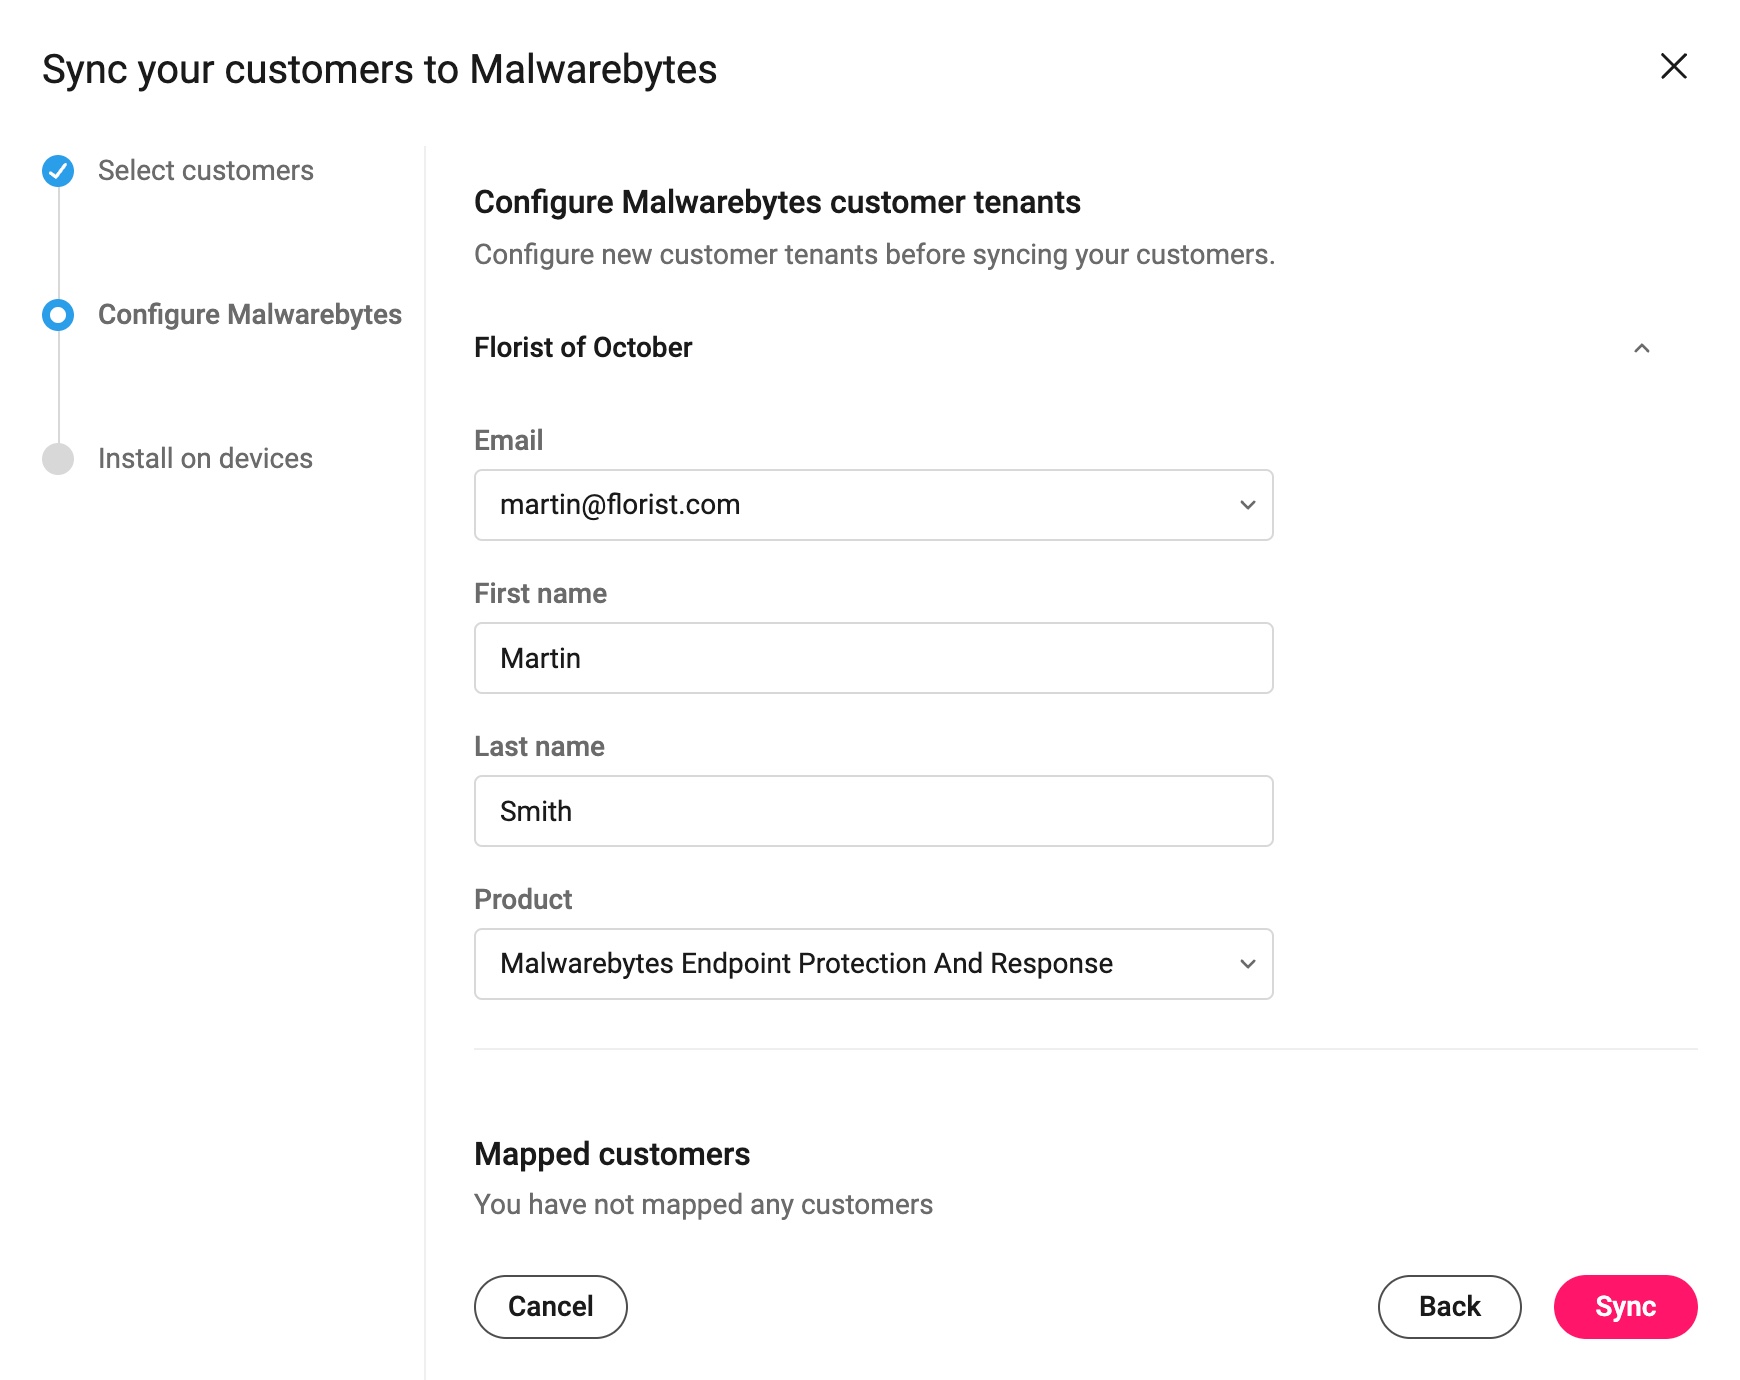Click the 'Configure new customer tenants before syncing' description
Image resolution: width=1740 pixels, height=1380 pixels.
pos(874,254)
